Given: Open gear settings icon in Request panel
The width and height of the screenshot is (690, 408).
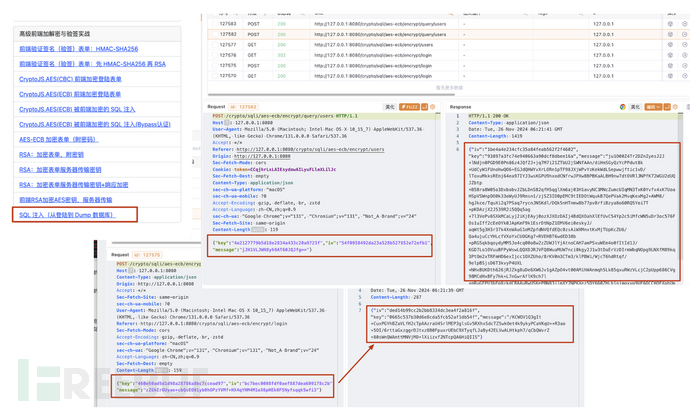Looking at the screenshot, I should point(433,107).
